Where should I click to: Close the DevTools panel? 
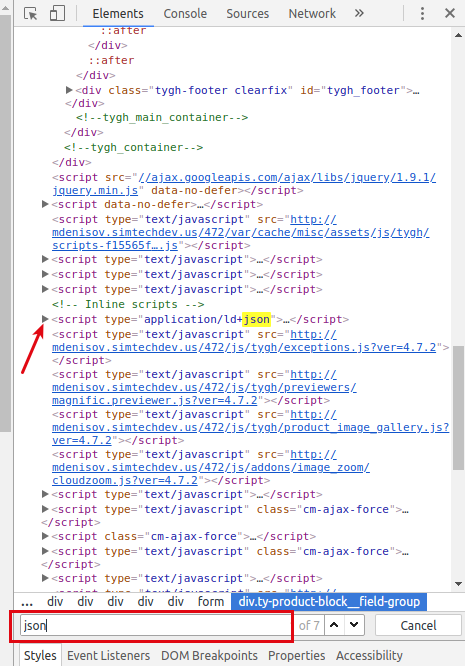point(450,14)
